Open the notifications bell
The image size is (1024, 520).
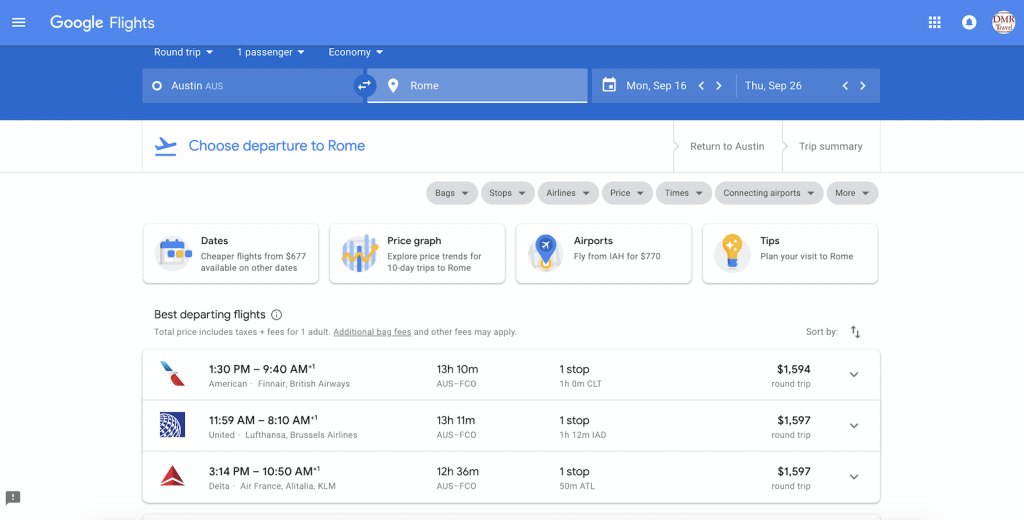pos(968,22)
